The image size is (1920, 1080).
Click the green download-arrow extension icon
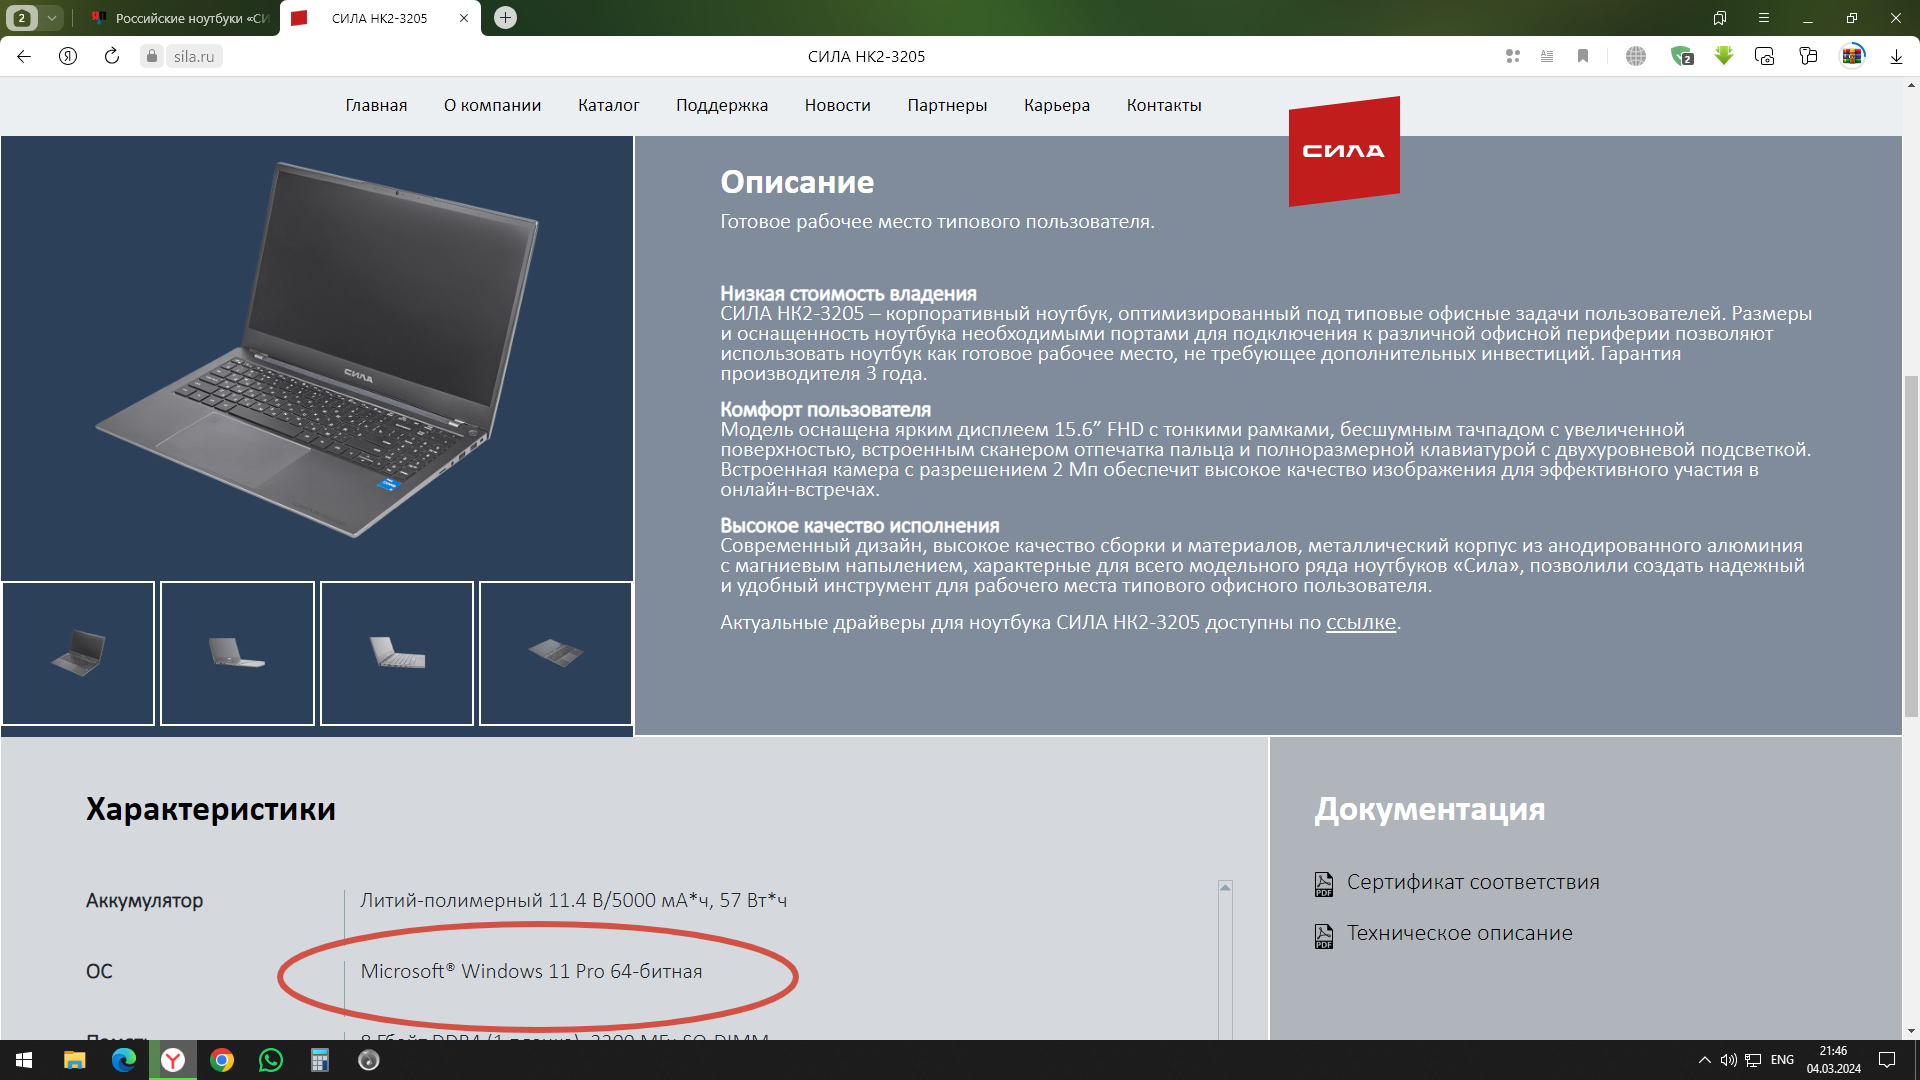pyautogui.click(x=1724, y=56)
